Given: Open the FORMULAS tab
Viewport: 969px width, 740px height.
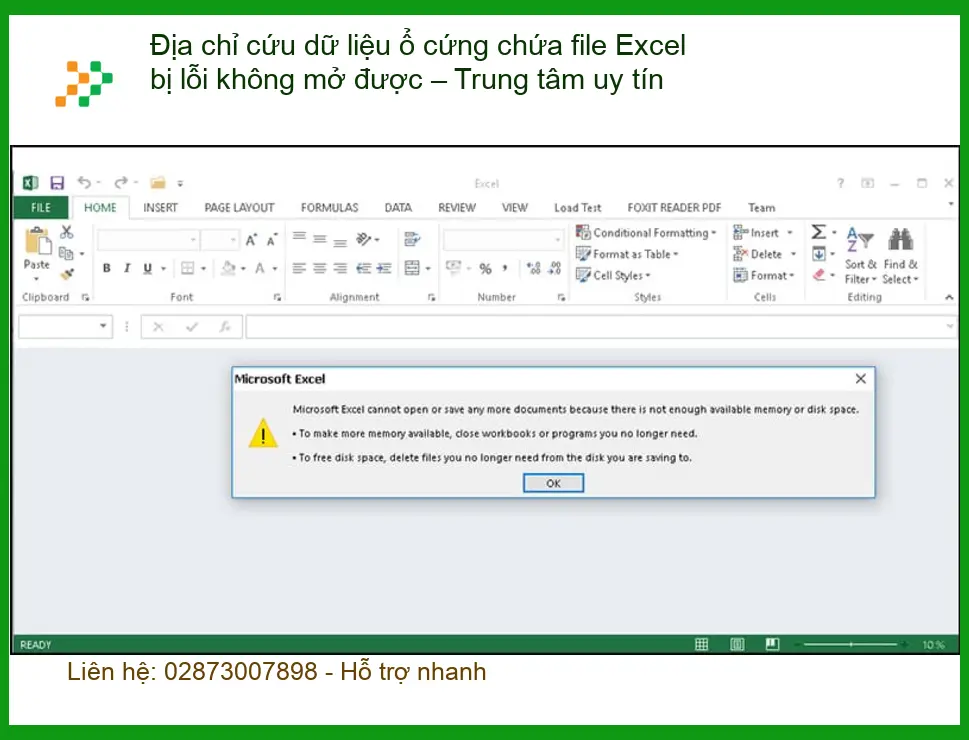Looking at the screenshot, I should pyautogui.click(x=329, y=208).
